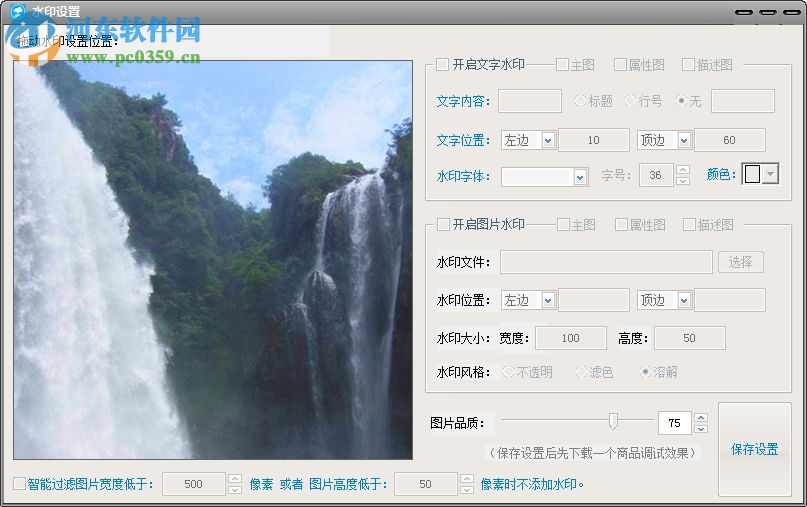
Task: Enable the text watermark checkbox 开启文字水印
Action: coord(443,65)
